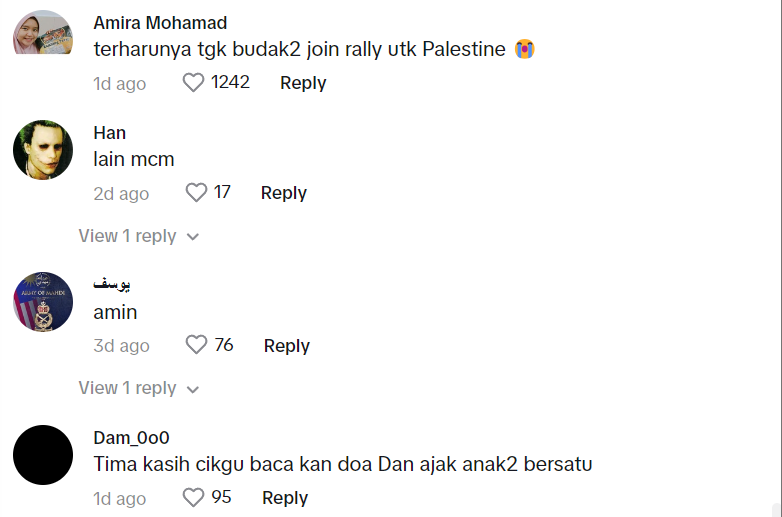Viewport: 782px width, 517px height.
Task: Click the chevron below Han's comment
Action: tap(193, 237)
